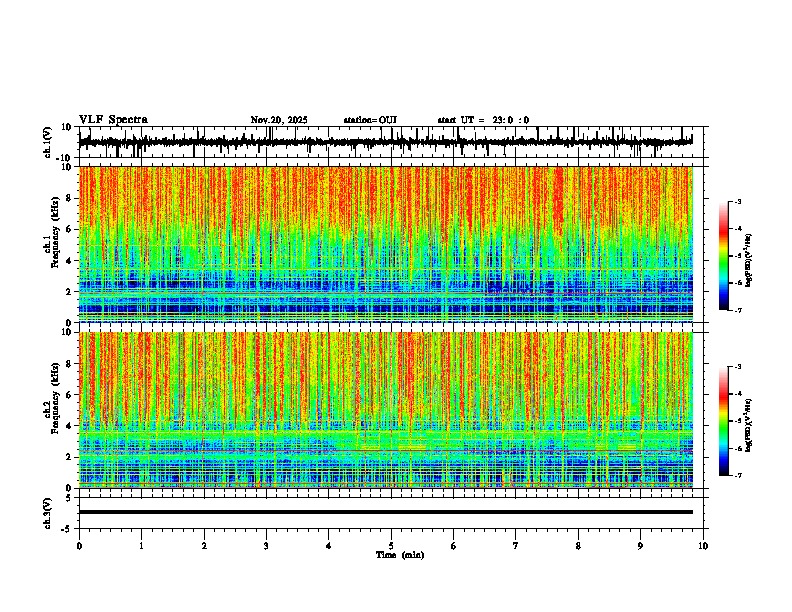Click the ch.3 flat voltage line
792x612 pixels.
click(386, 512)
